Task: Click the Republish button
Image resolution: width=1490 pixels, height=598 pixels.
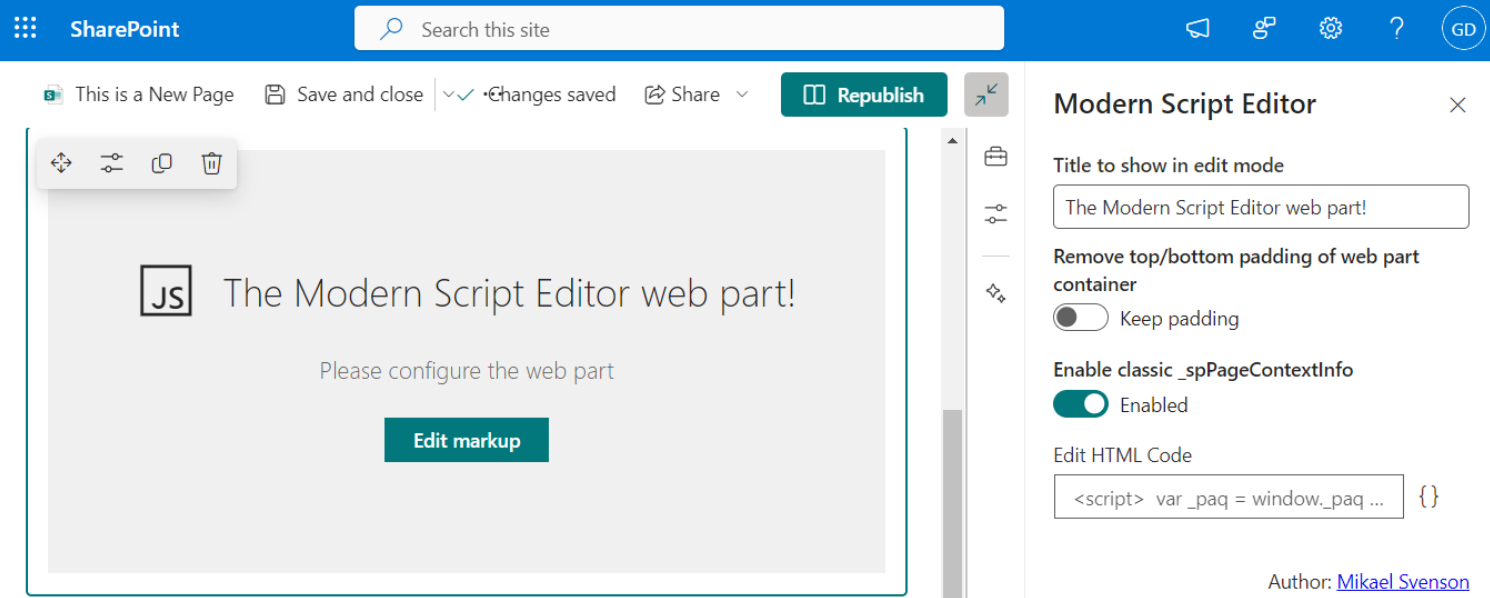Action: click(863, 94)
